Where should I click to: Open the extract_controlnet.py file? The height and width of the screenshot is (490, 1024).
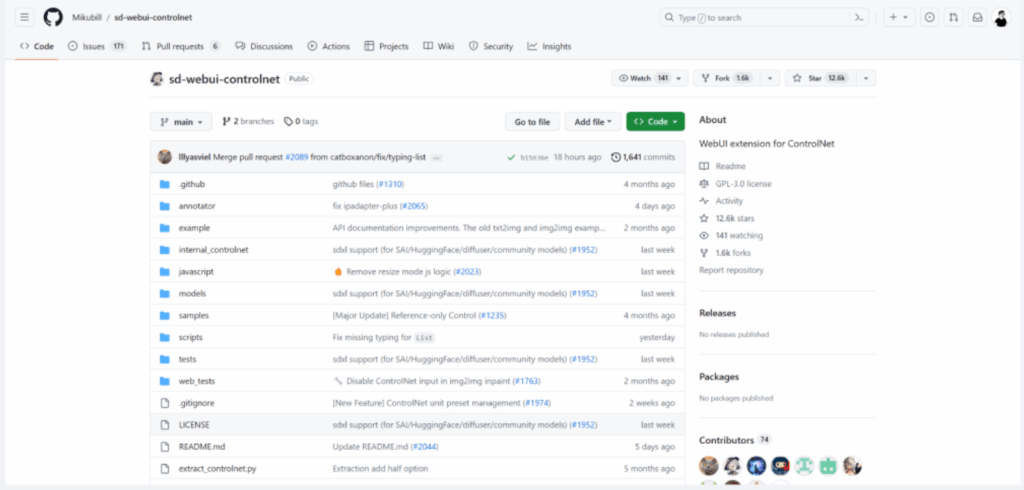[217, 468]
